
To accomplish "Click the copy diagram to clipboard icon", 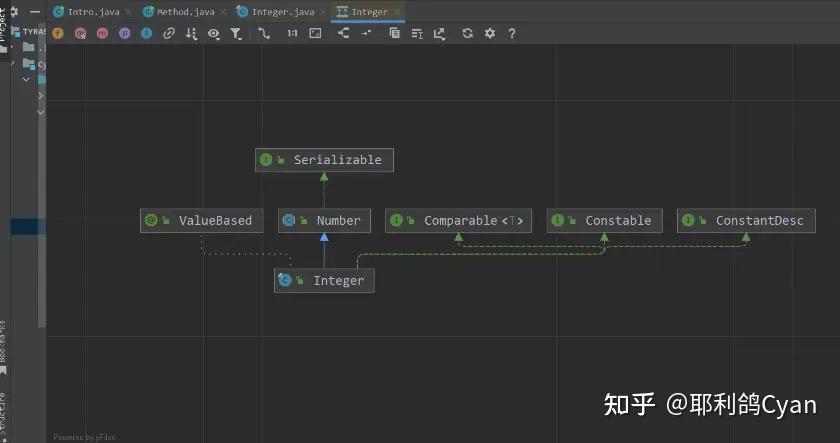I will tap(394, 33).
